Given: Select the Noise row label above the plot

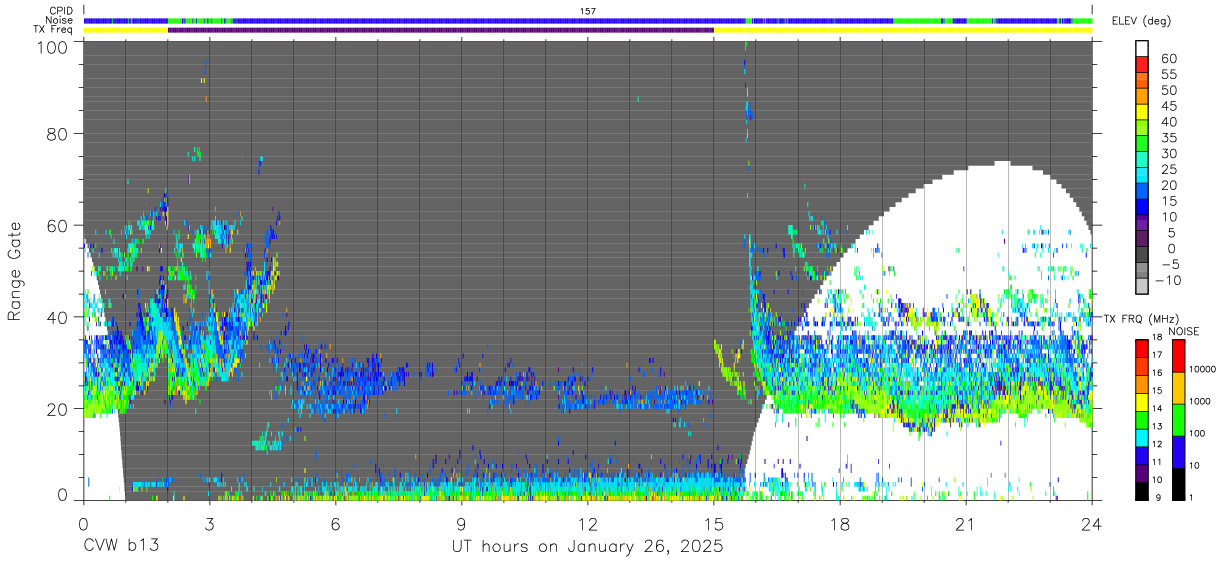Looking at the screenshot, I should (x=59, y=20).
